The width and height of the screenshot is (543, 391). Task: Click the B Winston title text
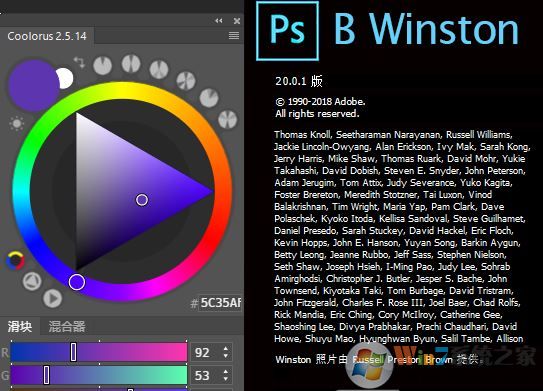coord(426,29)
